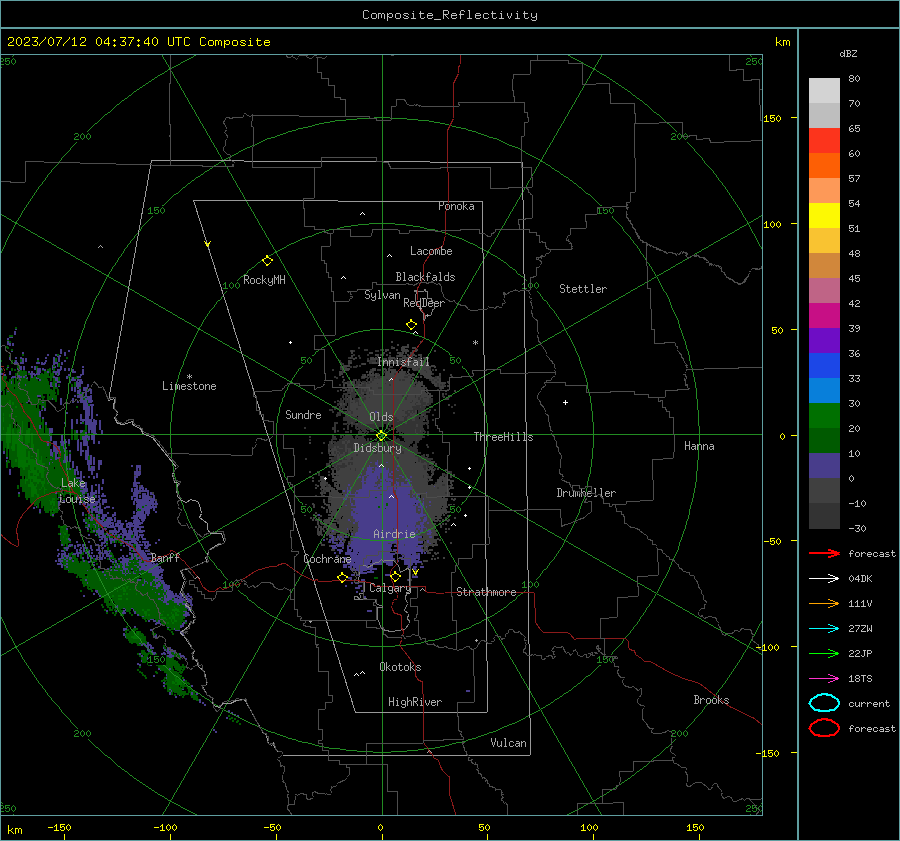The width and height of the screenshot is (900, 841).
Task: Click the slate purple 10-0 dBZ swatch
Action: [824, 465]
